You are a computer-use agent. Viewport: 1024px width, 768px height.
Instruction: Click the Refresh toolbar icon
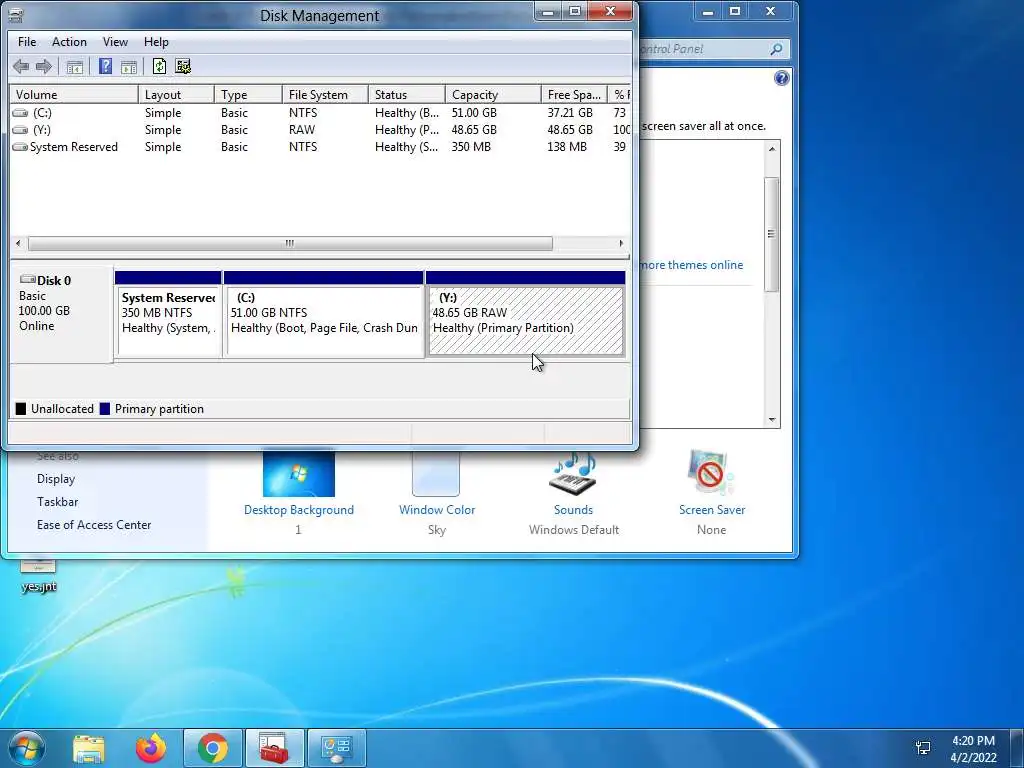159,66
